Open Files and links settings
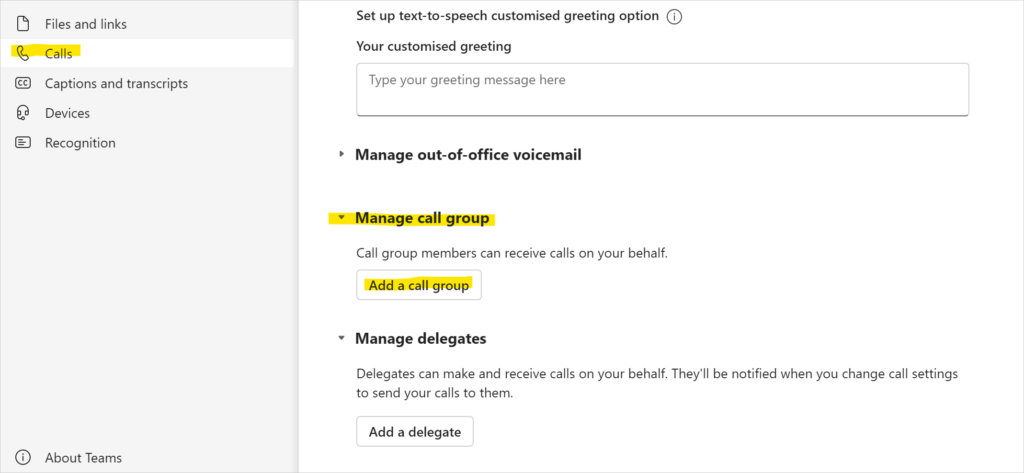Image resolution: width=1024 pixels, height=473 pixels. coord(148,24)
